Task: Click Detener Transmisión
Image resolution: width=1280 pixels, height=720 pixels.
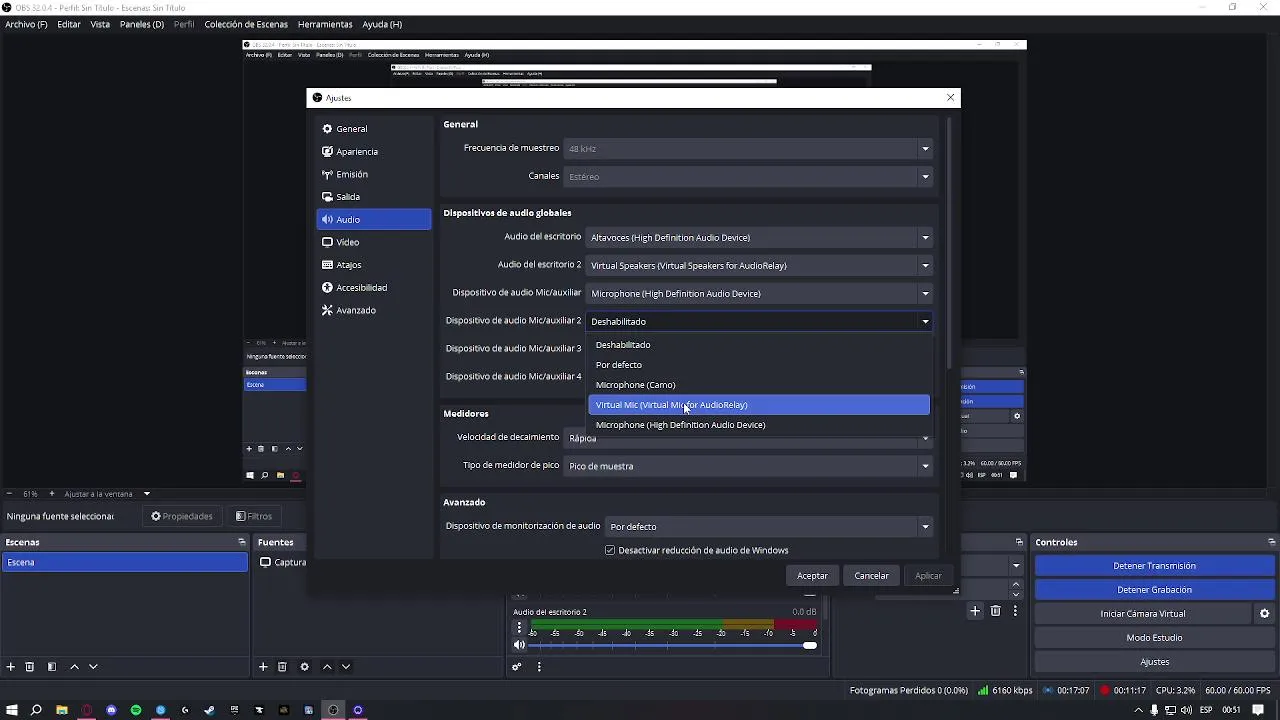Action: [1154, 566]
